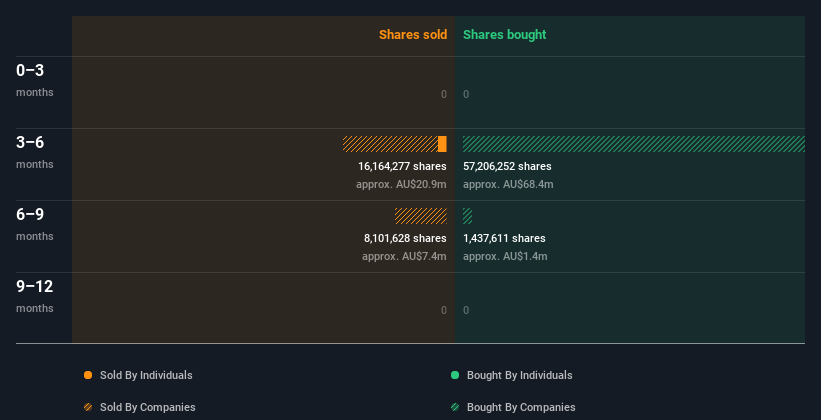Click the approx. AU$7.4m text

point(404,256)
